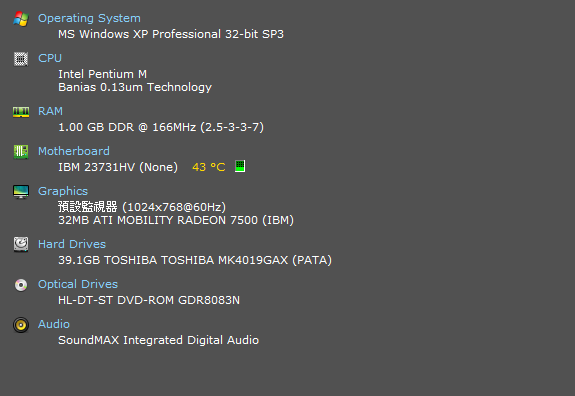This screenshot has width=575, height=396.
Task: Go to Hard Drives details
Action: pos(72,244)
